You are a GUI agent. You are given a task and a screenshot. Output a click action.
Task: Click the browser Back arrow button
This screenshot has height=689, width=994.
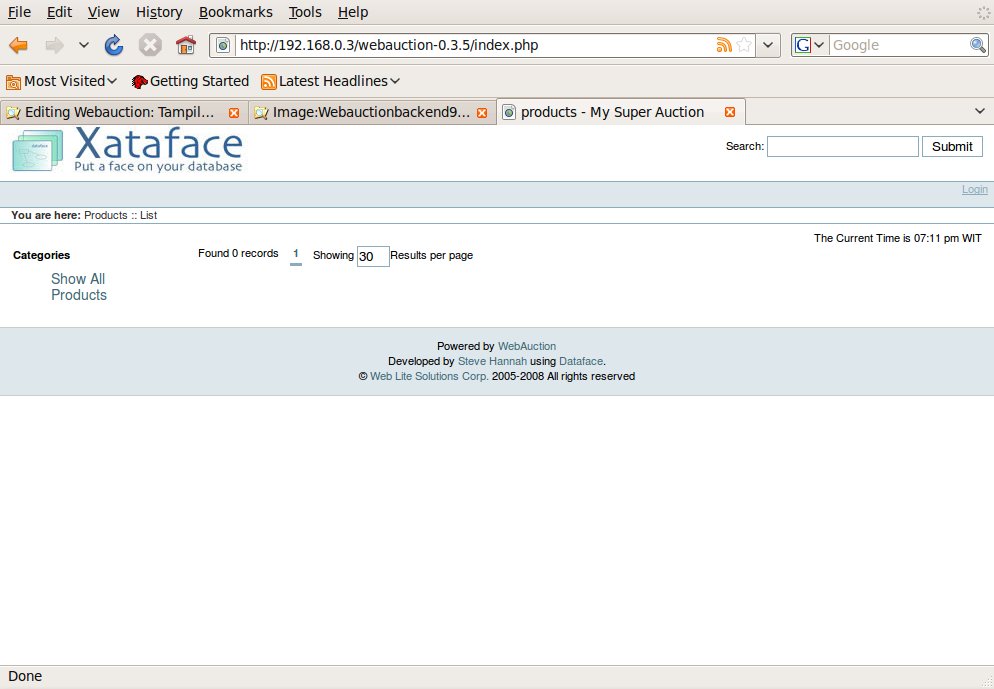[18, 45]
